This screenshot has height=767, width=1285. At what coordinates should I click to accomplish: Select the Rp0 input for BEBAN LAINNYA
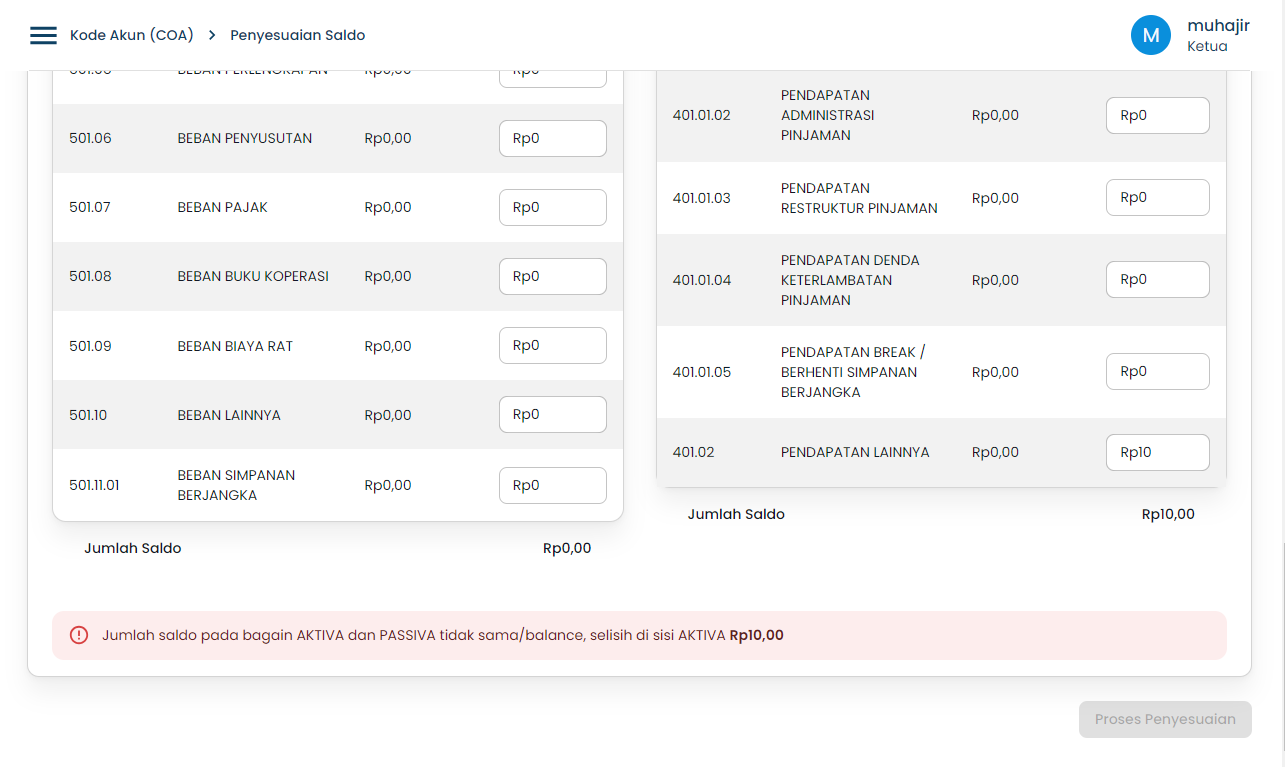coord(552,413)
